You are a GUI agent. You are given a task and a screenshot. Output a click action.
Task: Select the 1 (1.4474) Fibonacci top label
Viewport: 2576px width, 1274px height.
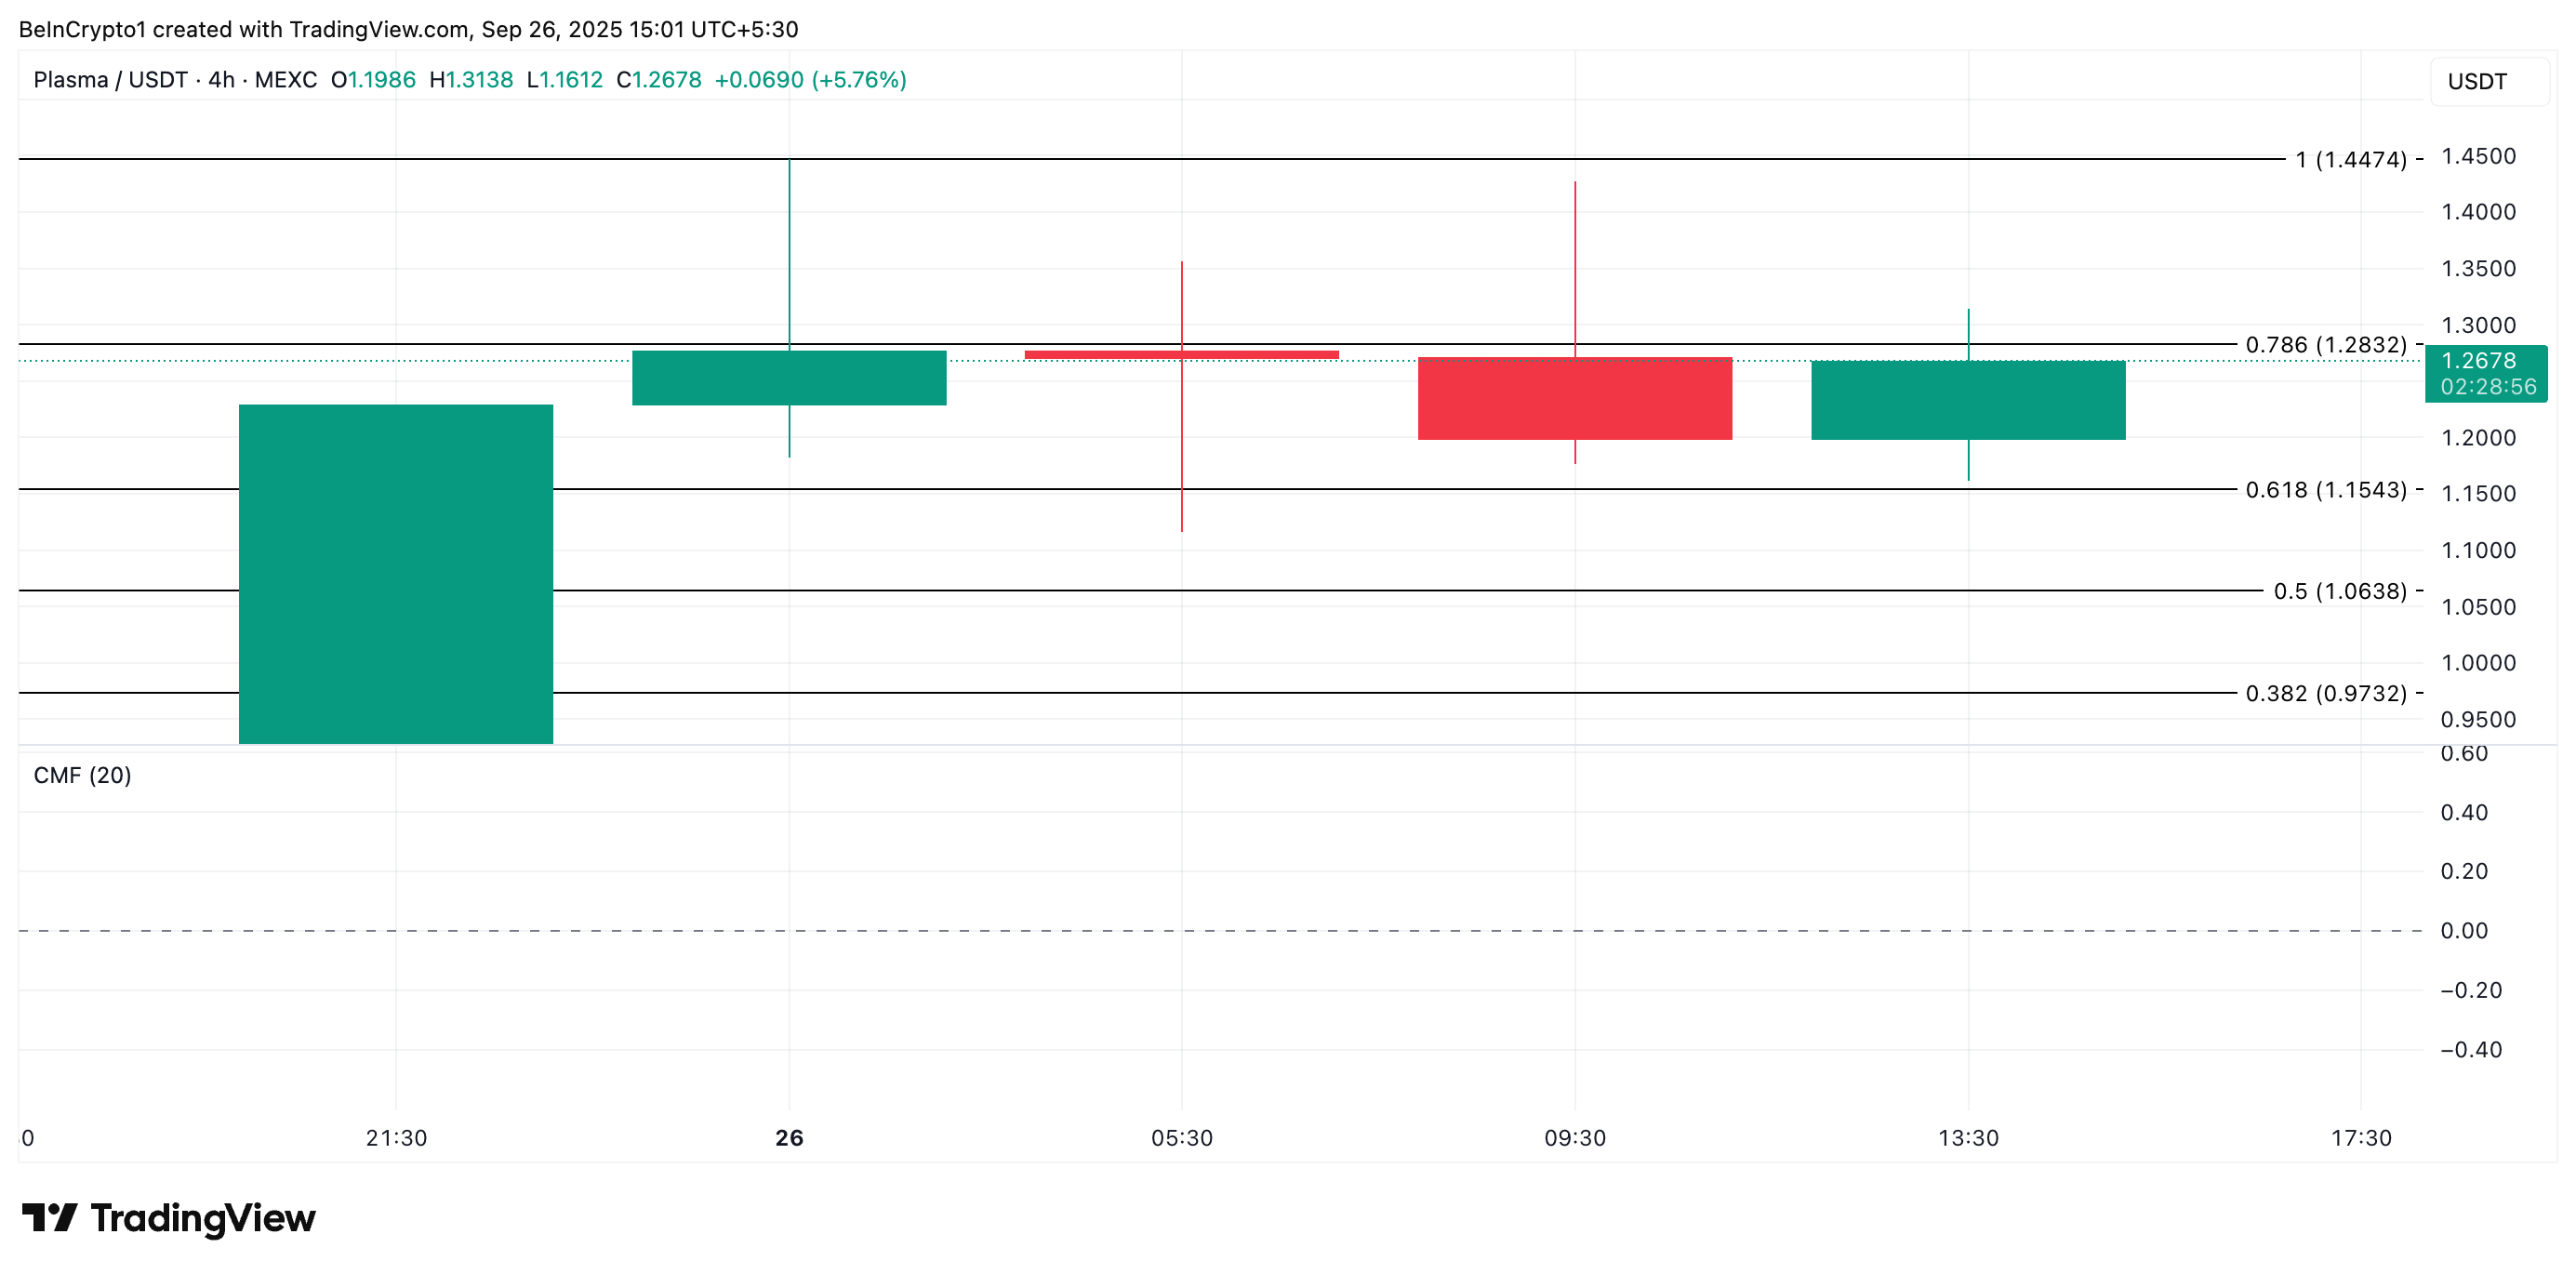point(2350,160)
